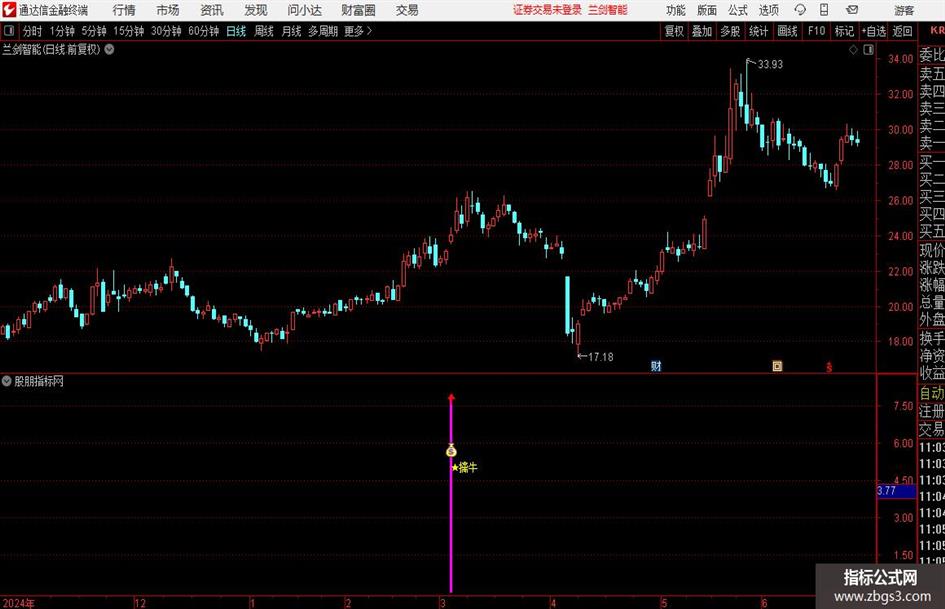Open the 公式 menu
The image size is (945, 609).
point(738,10)
